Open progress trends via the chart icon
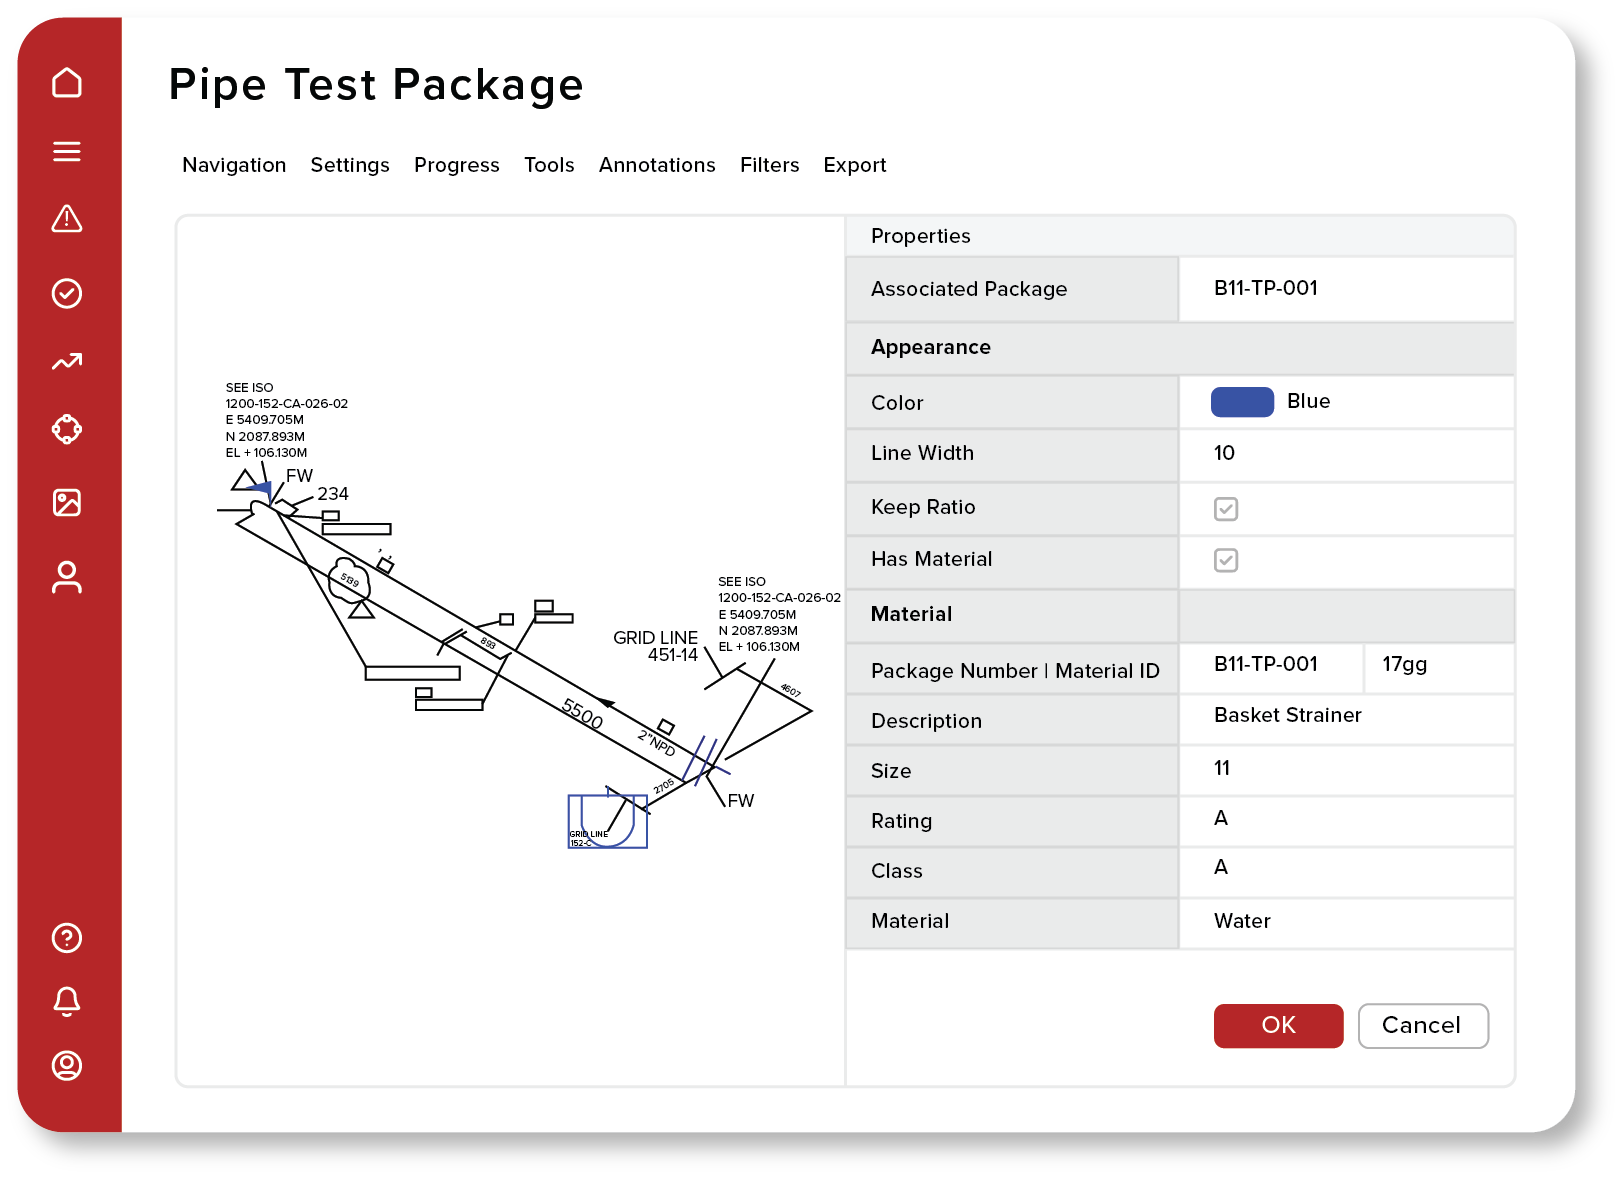 tap(66, 361)
